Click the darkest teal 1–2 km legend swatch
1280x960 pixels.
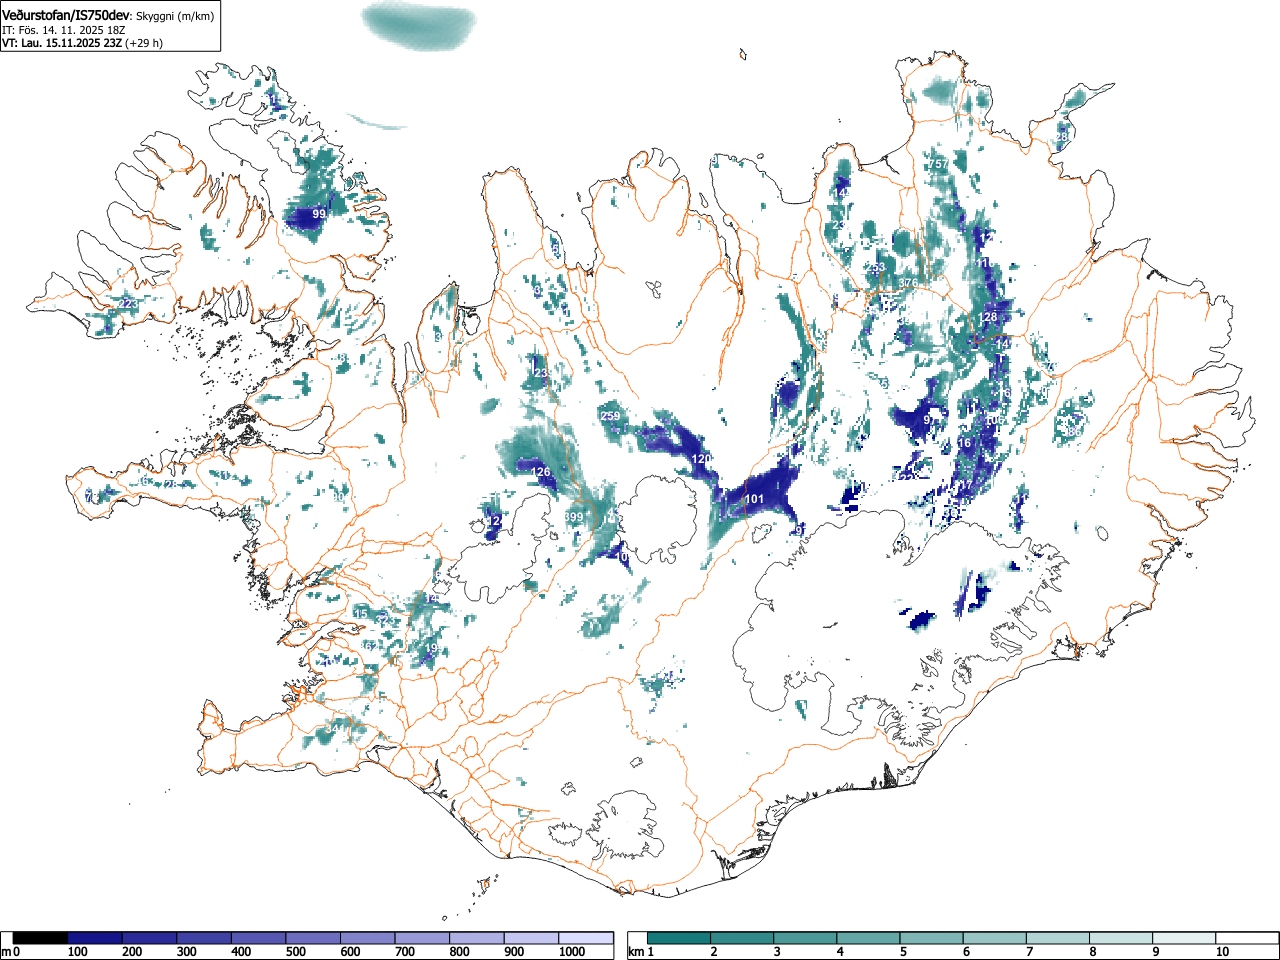679,938
